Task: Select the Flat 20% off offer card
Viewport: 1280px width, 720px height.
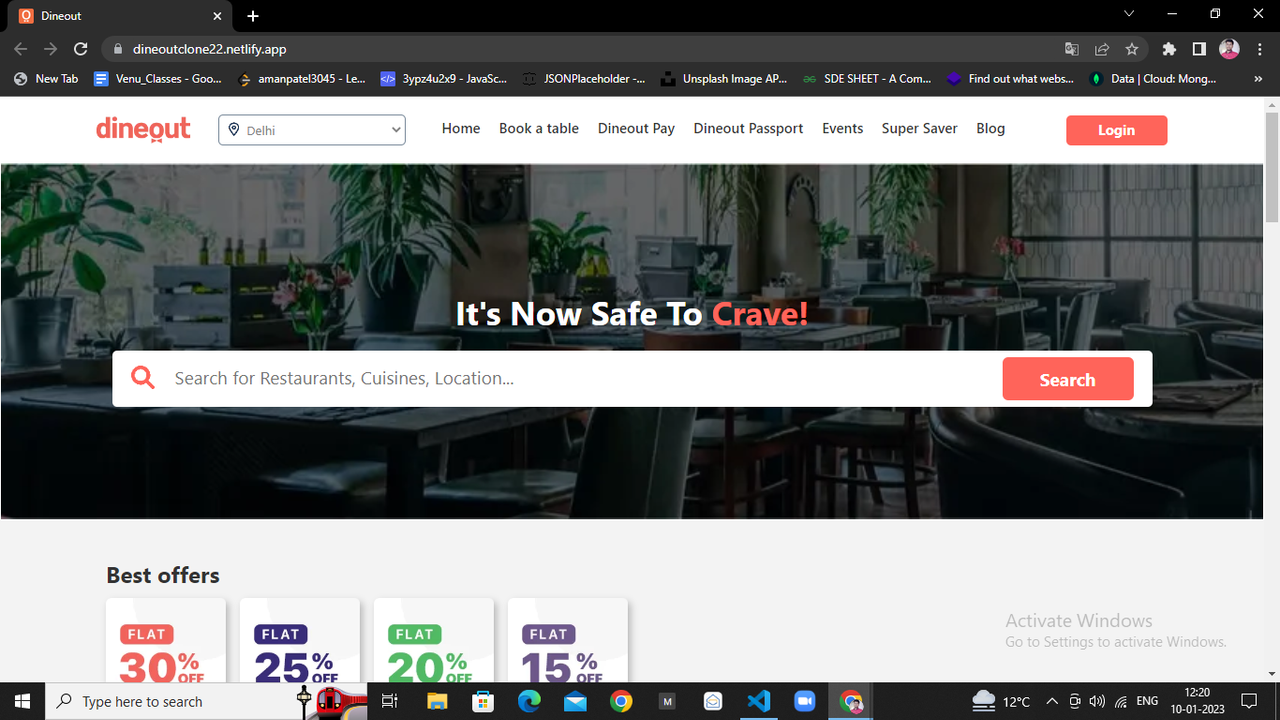Action: [x=434, y=640]
